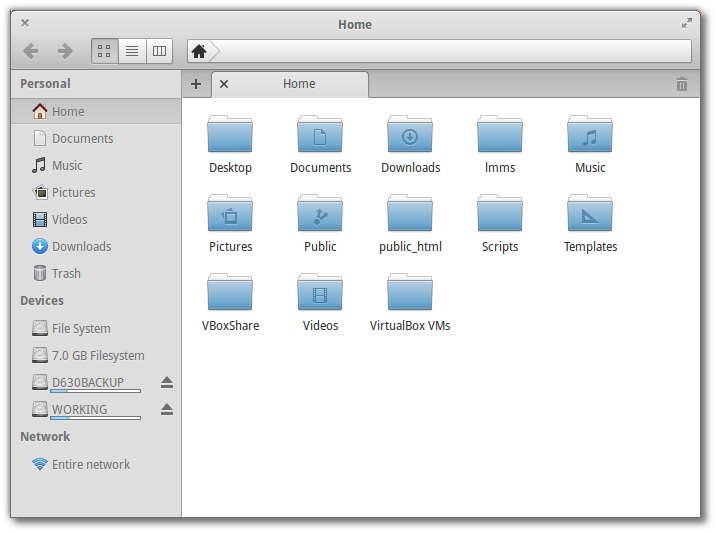Collapse the Devices sidebar section

click(42, 300)
